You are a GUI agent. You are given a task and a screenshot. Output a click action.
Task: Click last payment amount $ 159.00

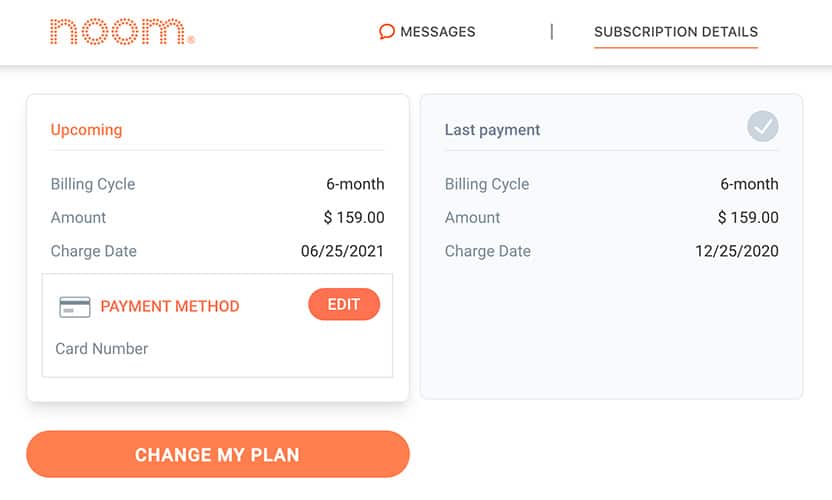point(748,218)
